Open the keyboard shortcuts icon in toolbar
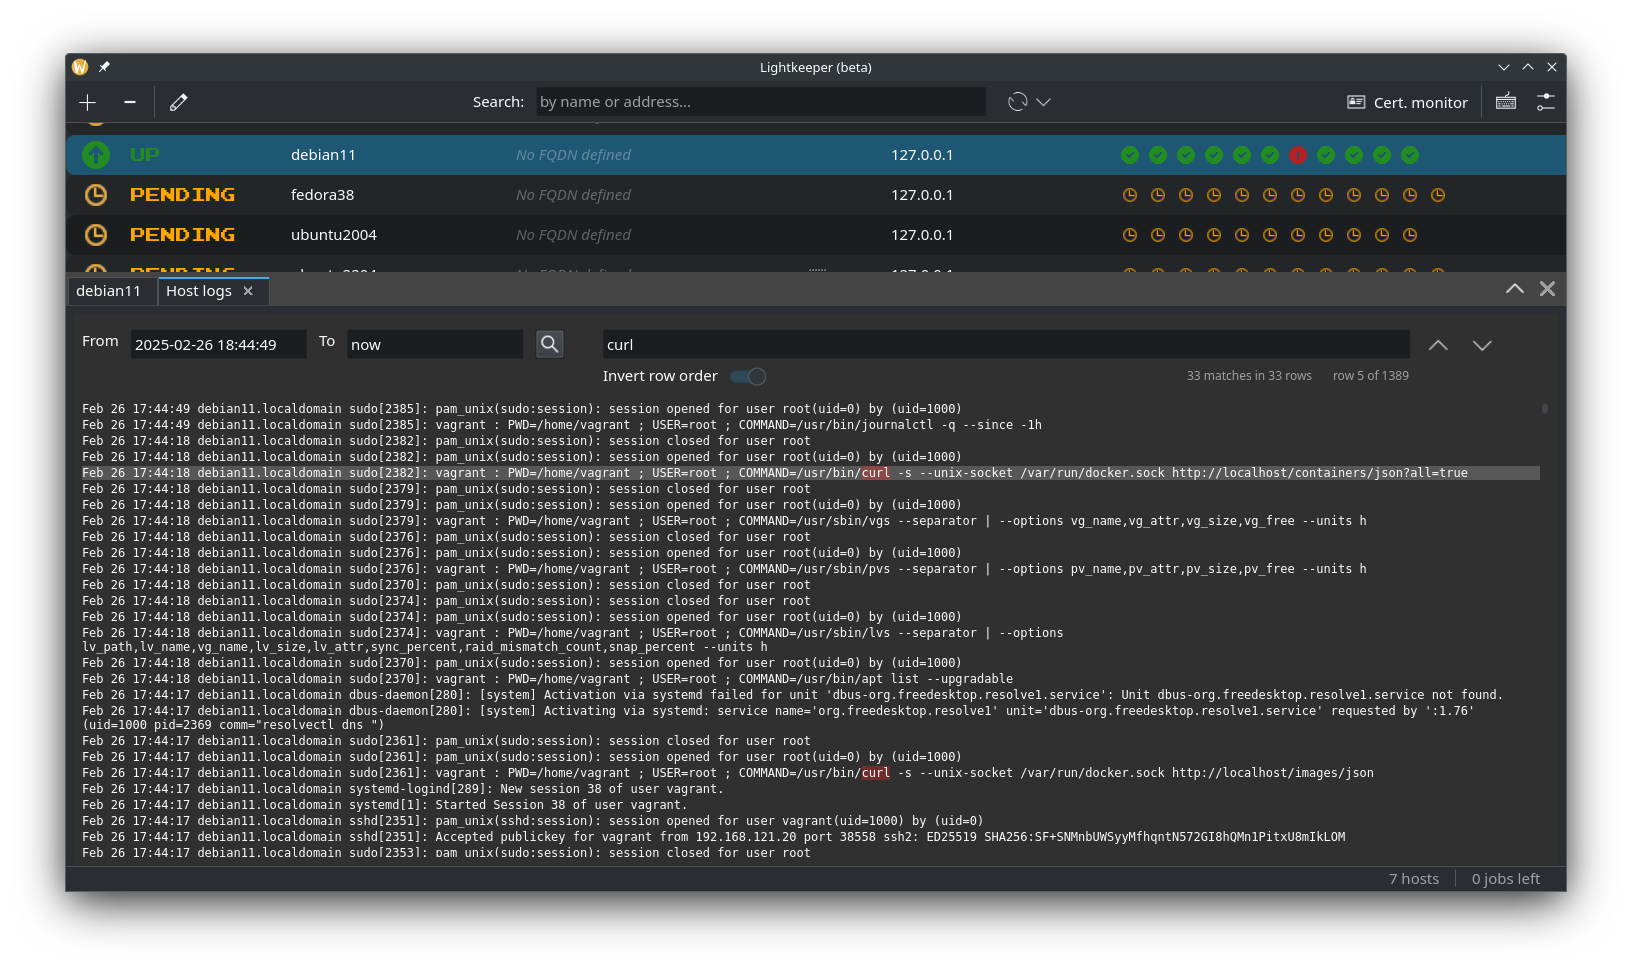 (1506, 102)
